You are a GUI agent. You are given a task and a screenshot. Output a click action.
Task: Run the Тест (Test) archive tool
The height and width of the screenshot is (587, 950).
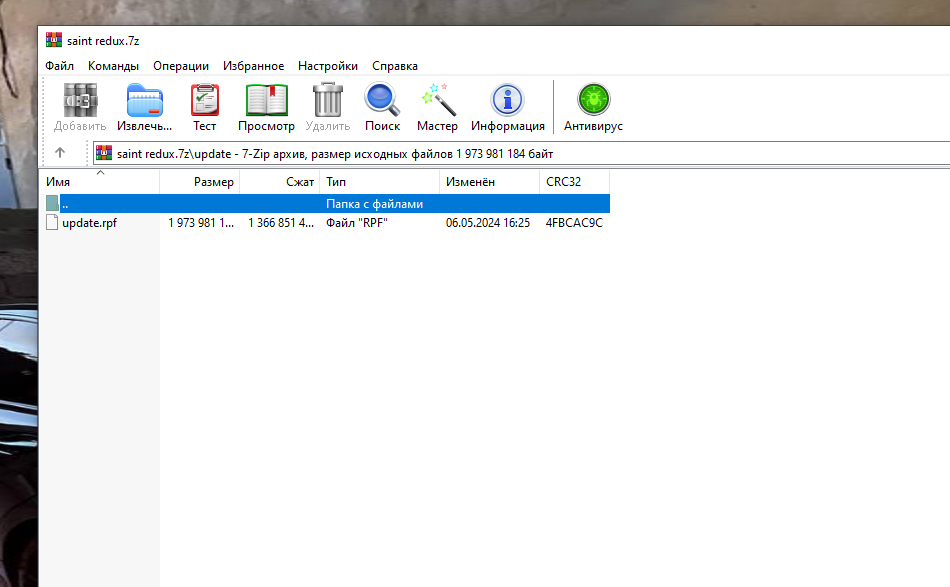click(205, 100)
